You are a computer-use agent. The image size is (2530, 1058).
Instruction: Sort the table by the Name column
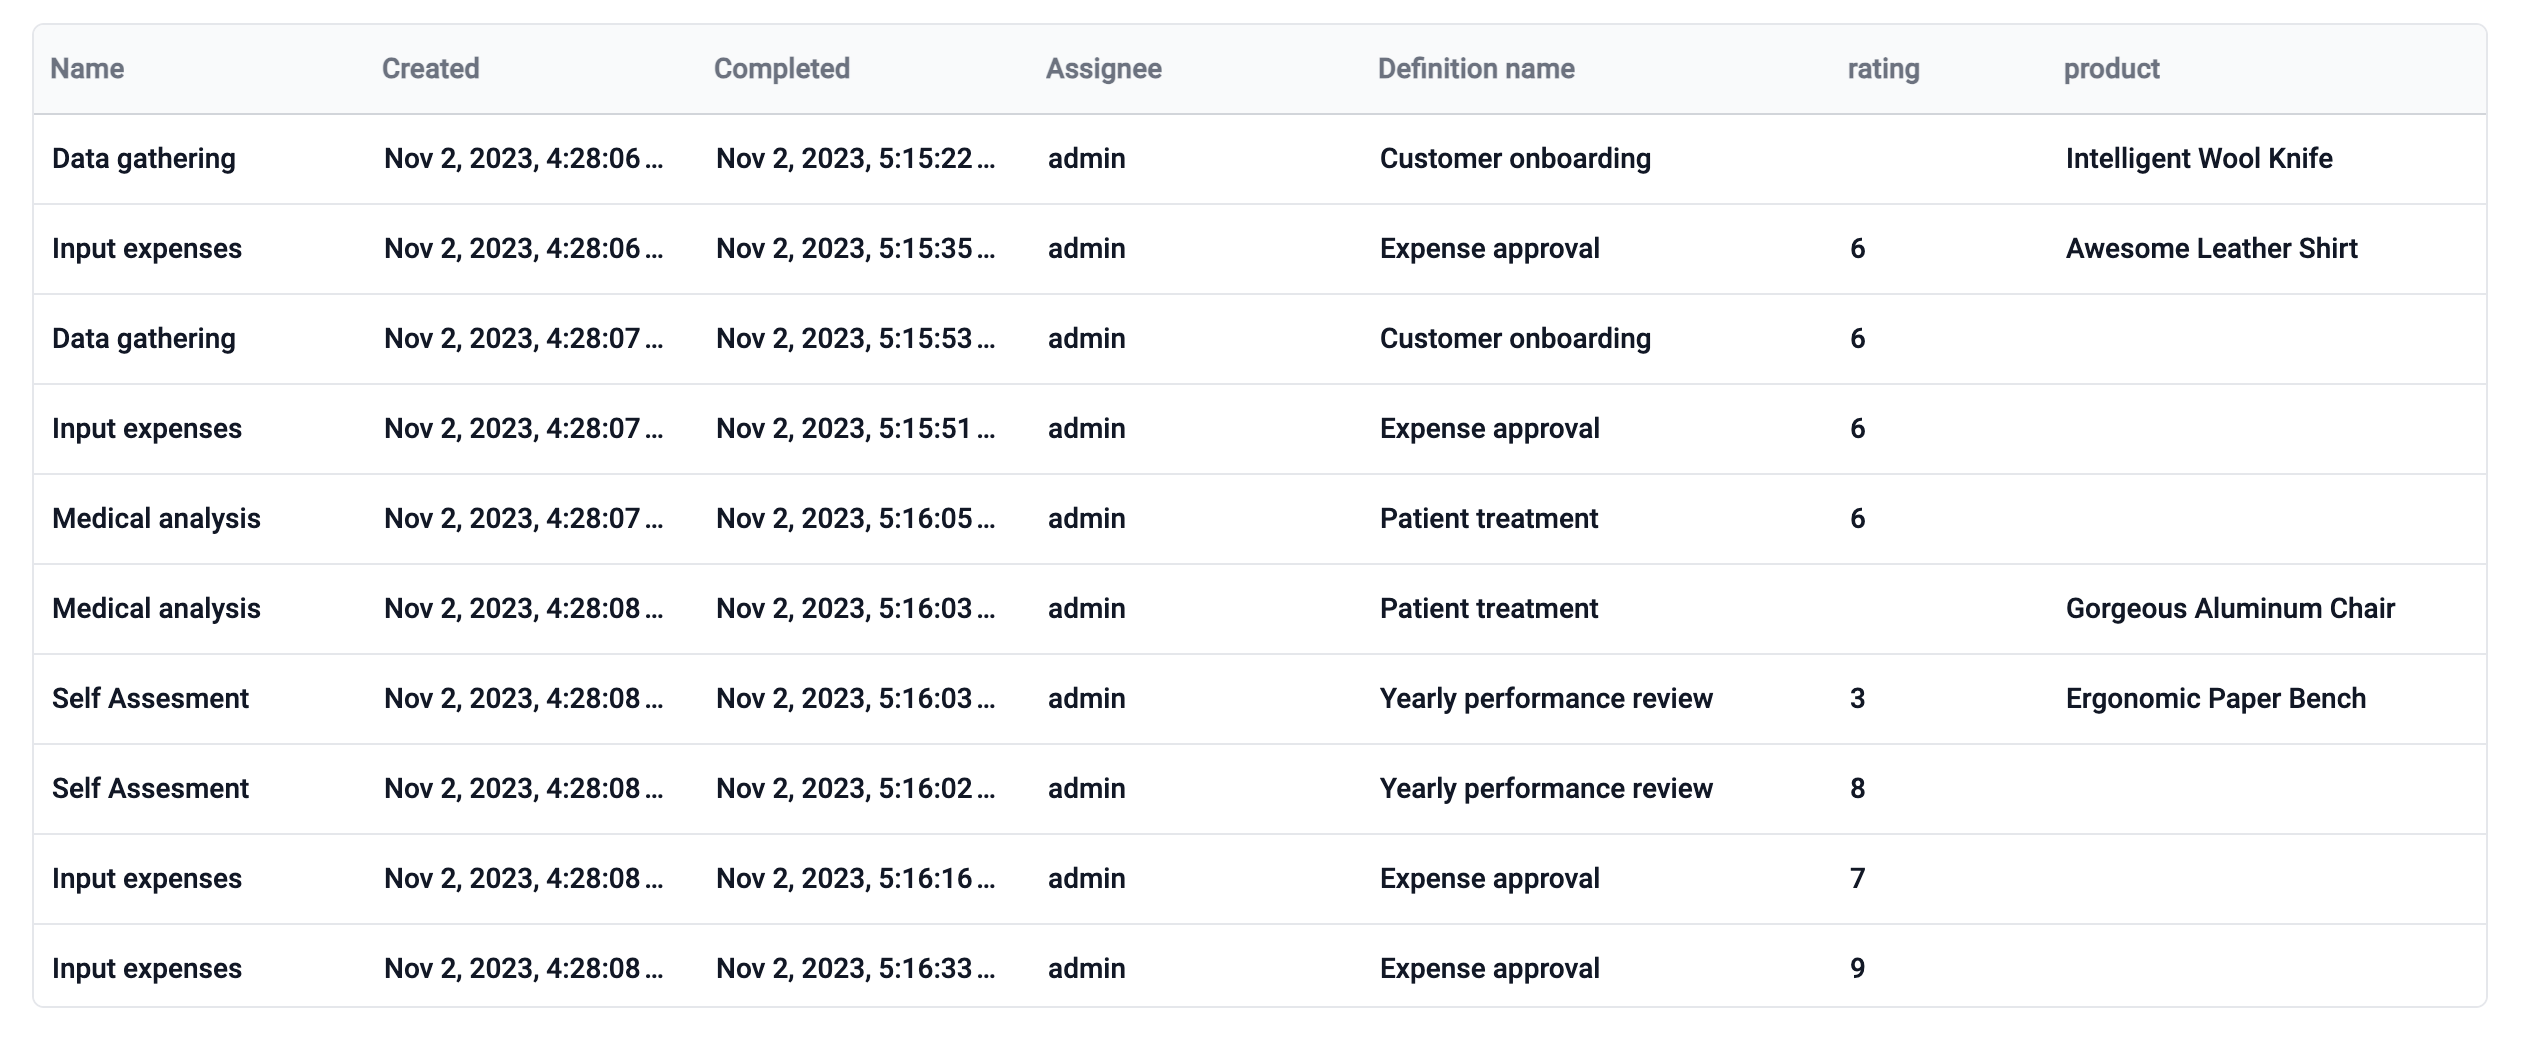click(x=88, y=68)
